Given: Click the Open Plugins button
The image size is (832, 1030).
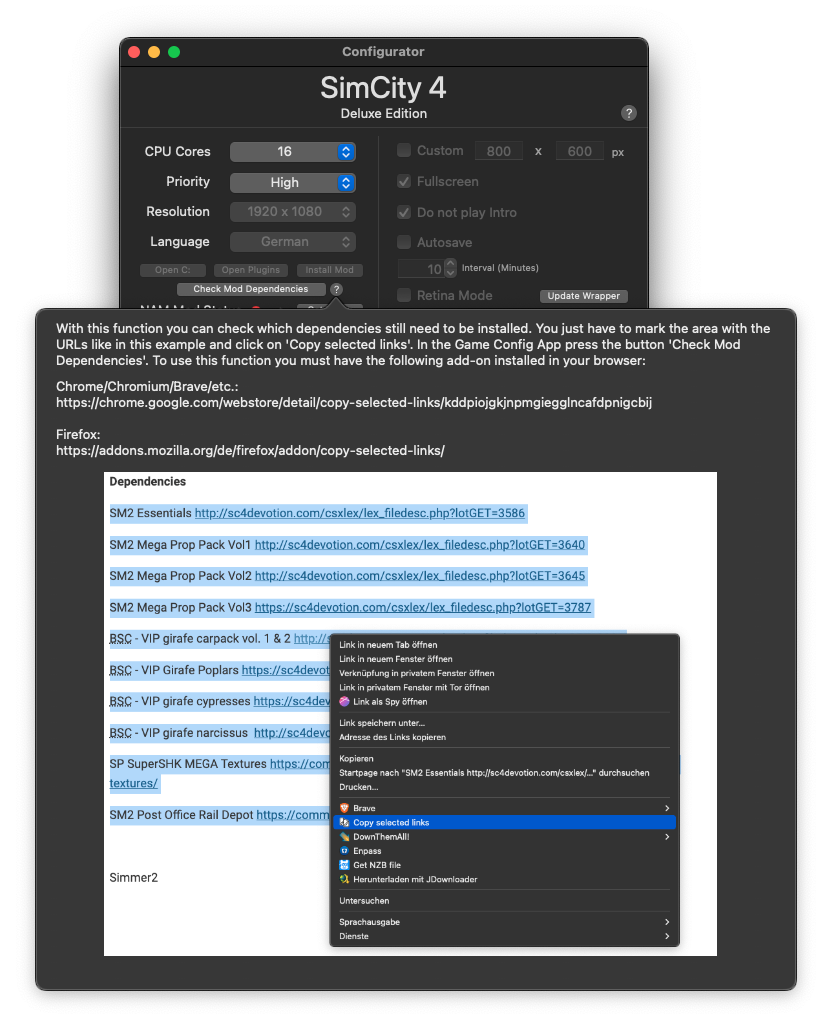Looking at the screenshot, I should (x=251, y=270).
